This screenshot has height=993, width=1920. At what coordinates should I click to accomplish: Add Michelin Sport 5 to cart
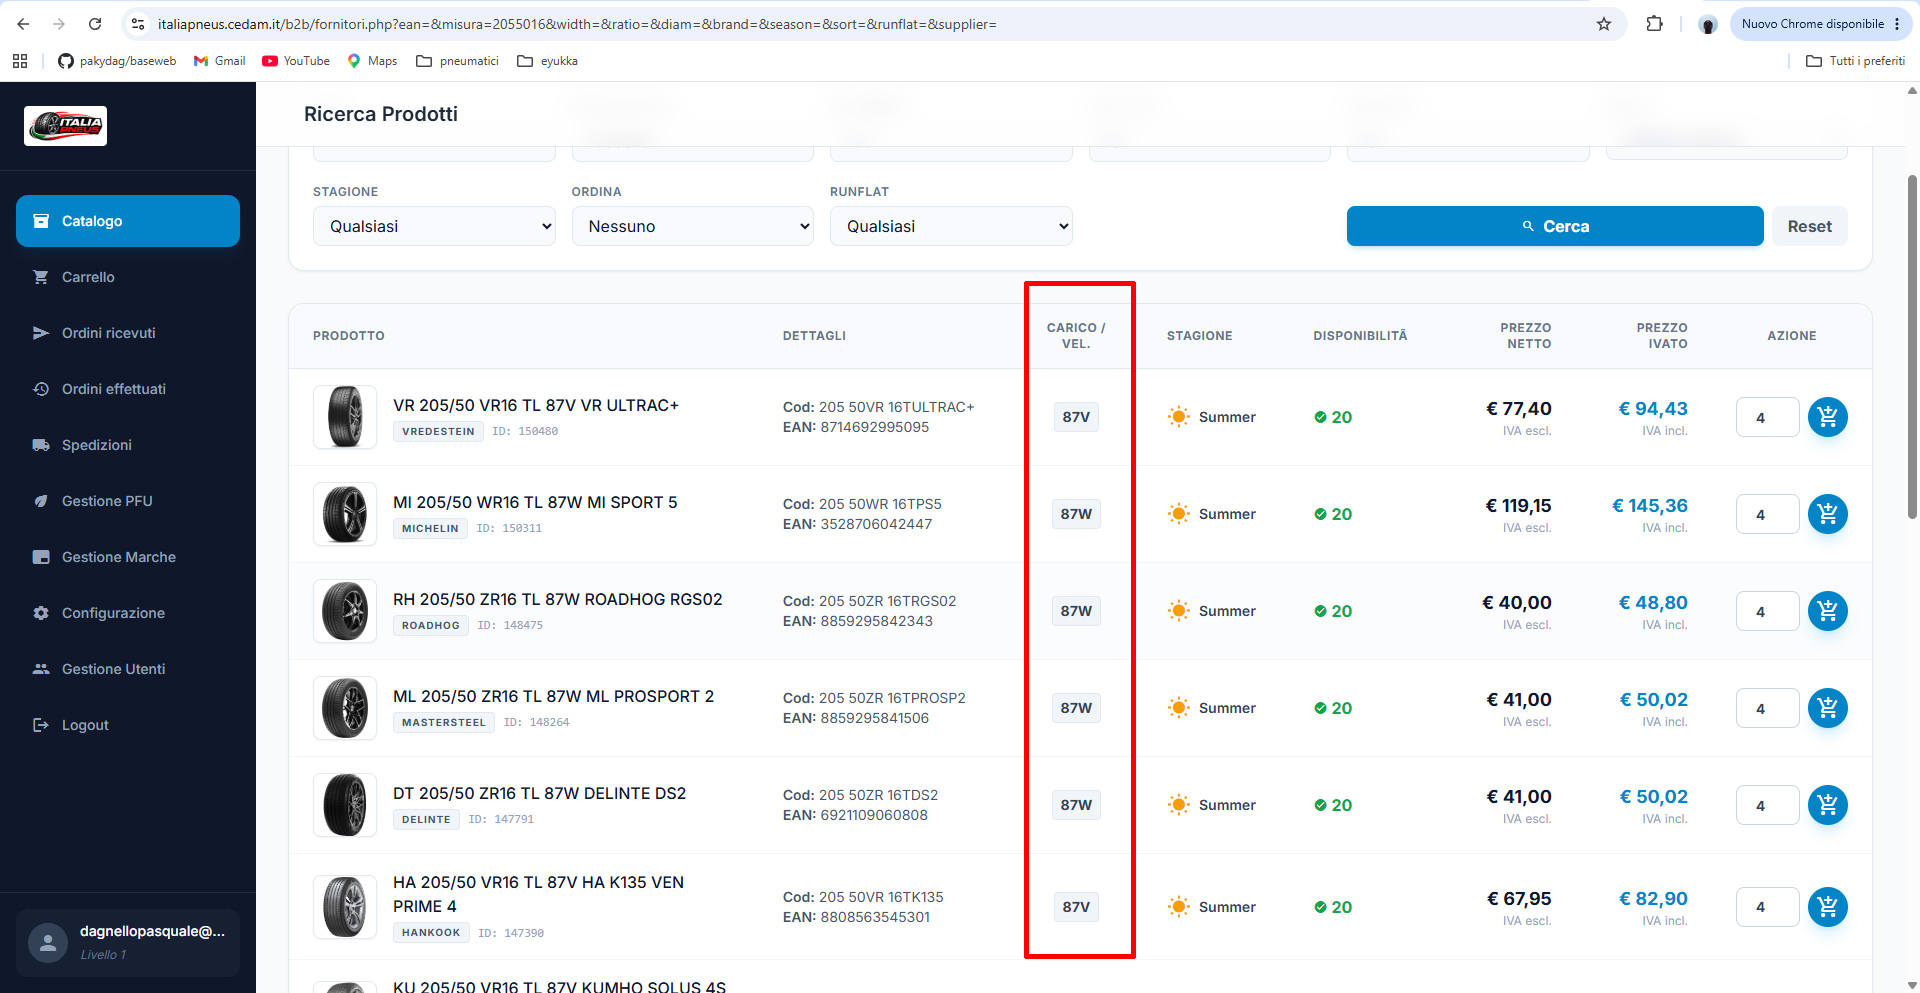point(1827,514)
